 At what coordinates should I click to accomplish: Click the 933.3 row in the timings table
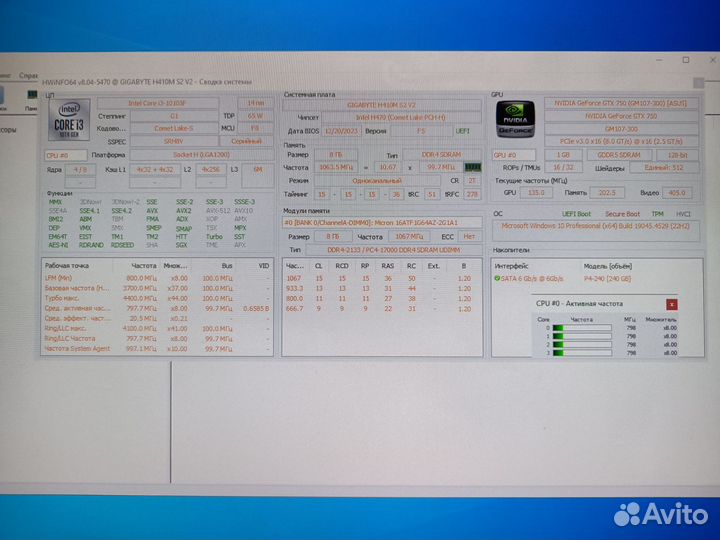[x=382, y=288]
